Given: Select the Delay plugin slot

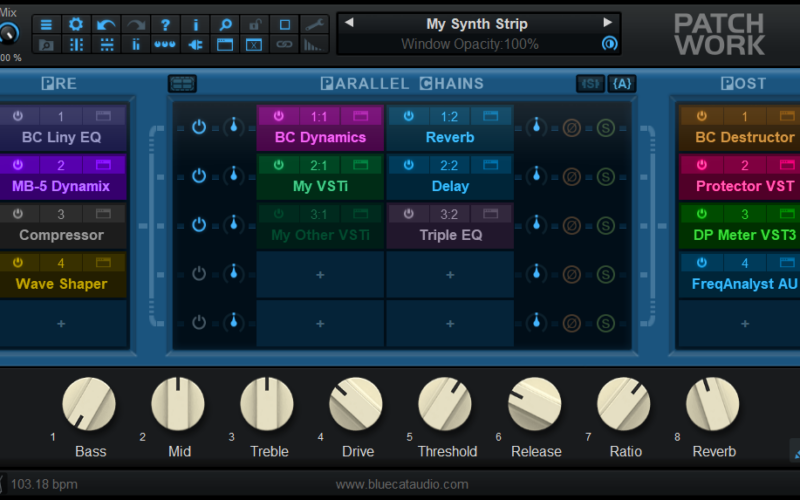Looking at the screenshot, I should coord(450,186).
